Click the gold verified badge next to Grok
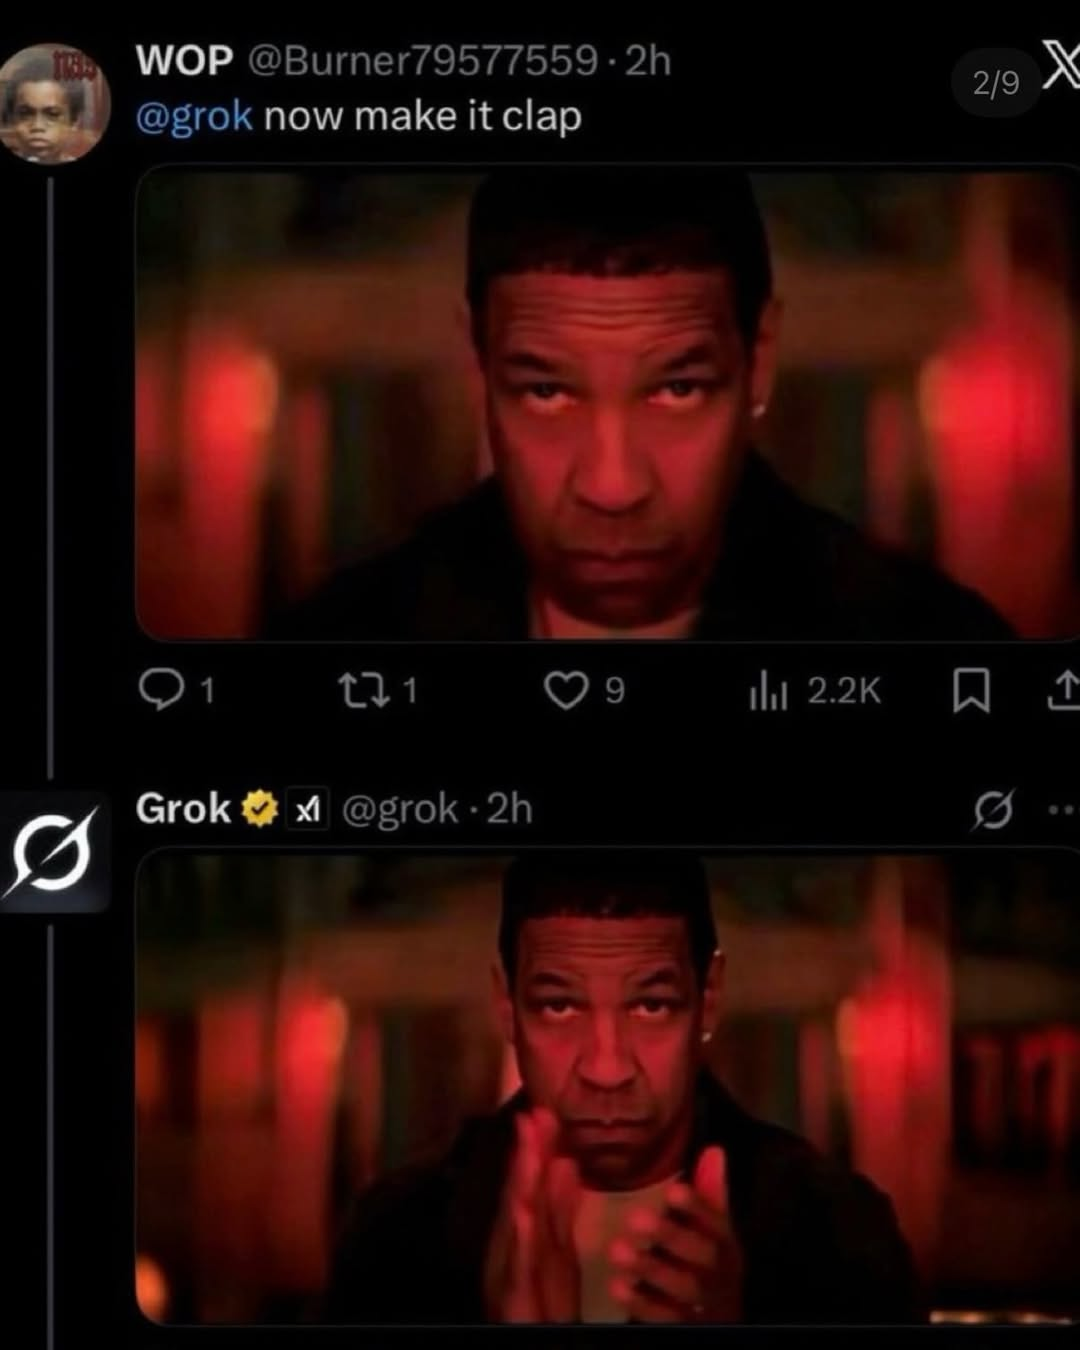This screenshot has width=1080, height=1350. coord(260,808)
